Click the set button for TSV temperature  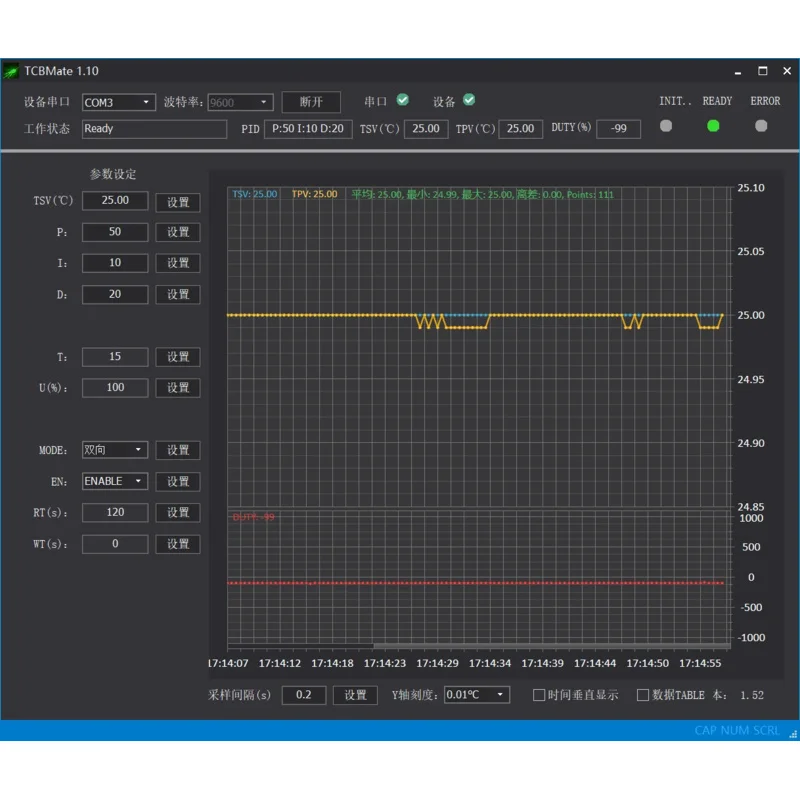pos(178,202)
